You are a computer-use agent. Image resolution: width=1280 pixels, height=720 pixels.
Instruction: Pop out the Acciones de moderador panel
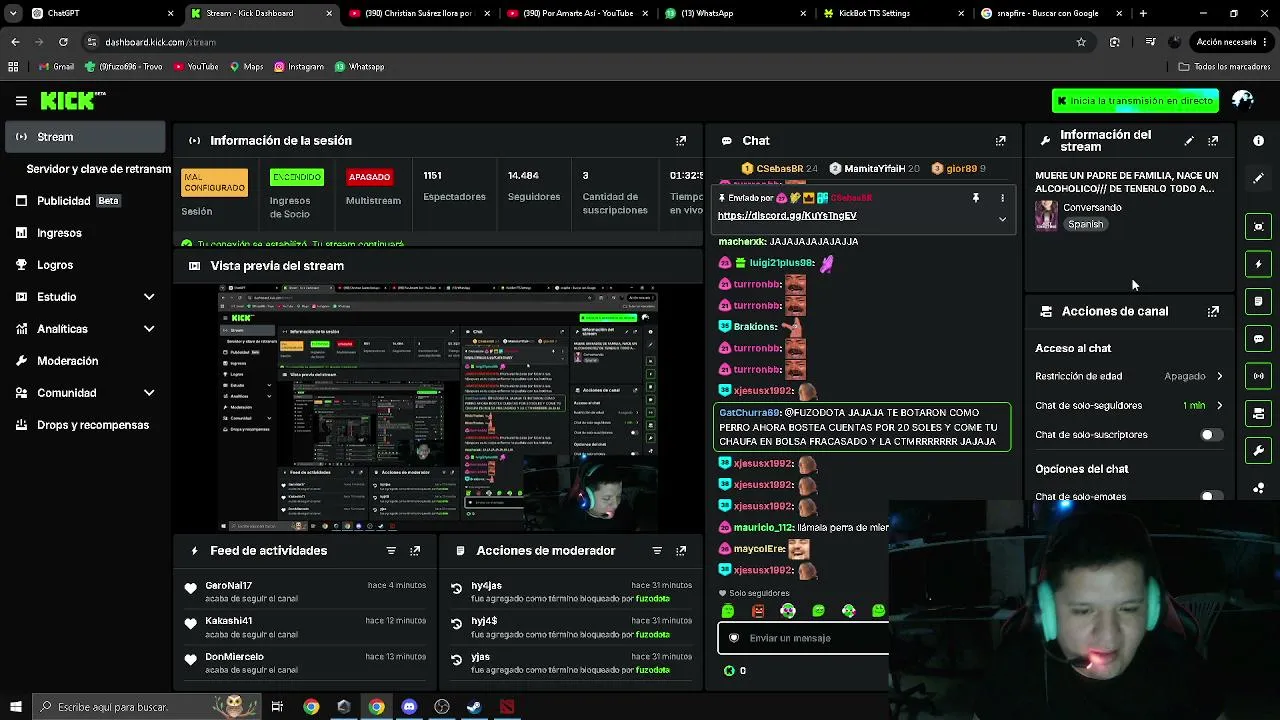pyautogui.click(x=681, y=551)
